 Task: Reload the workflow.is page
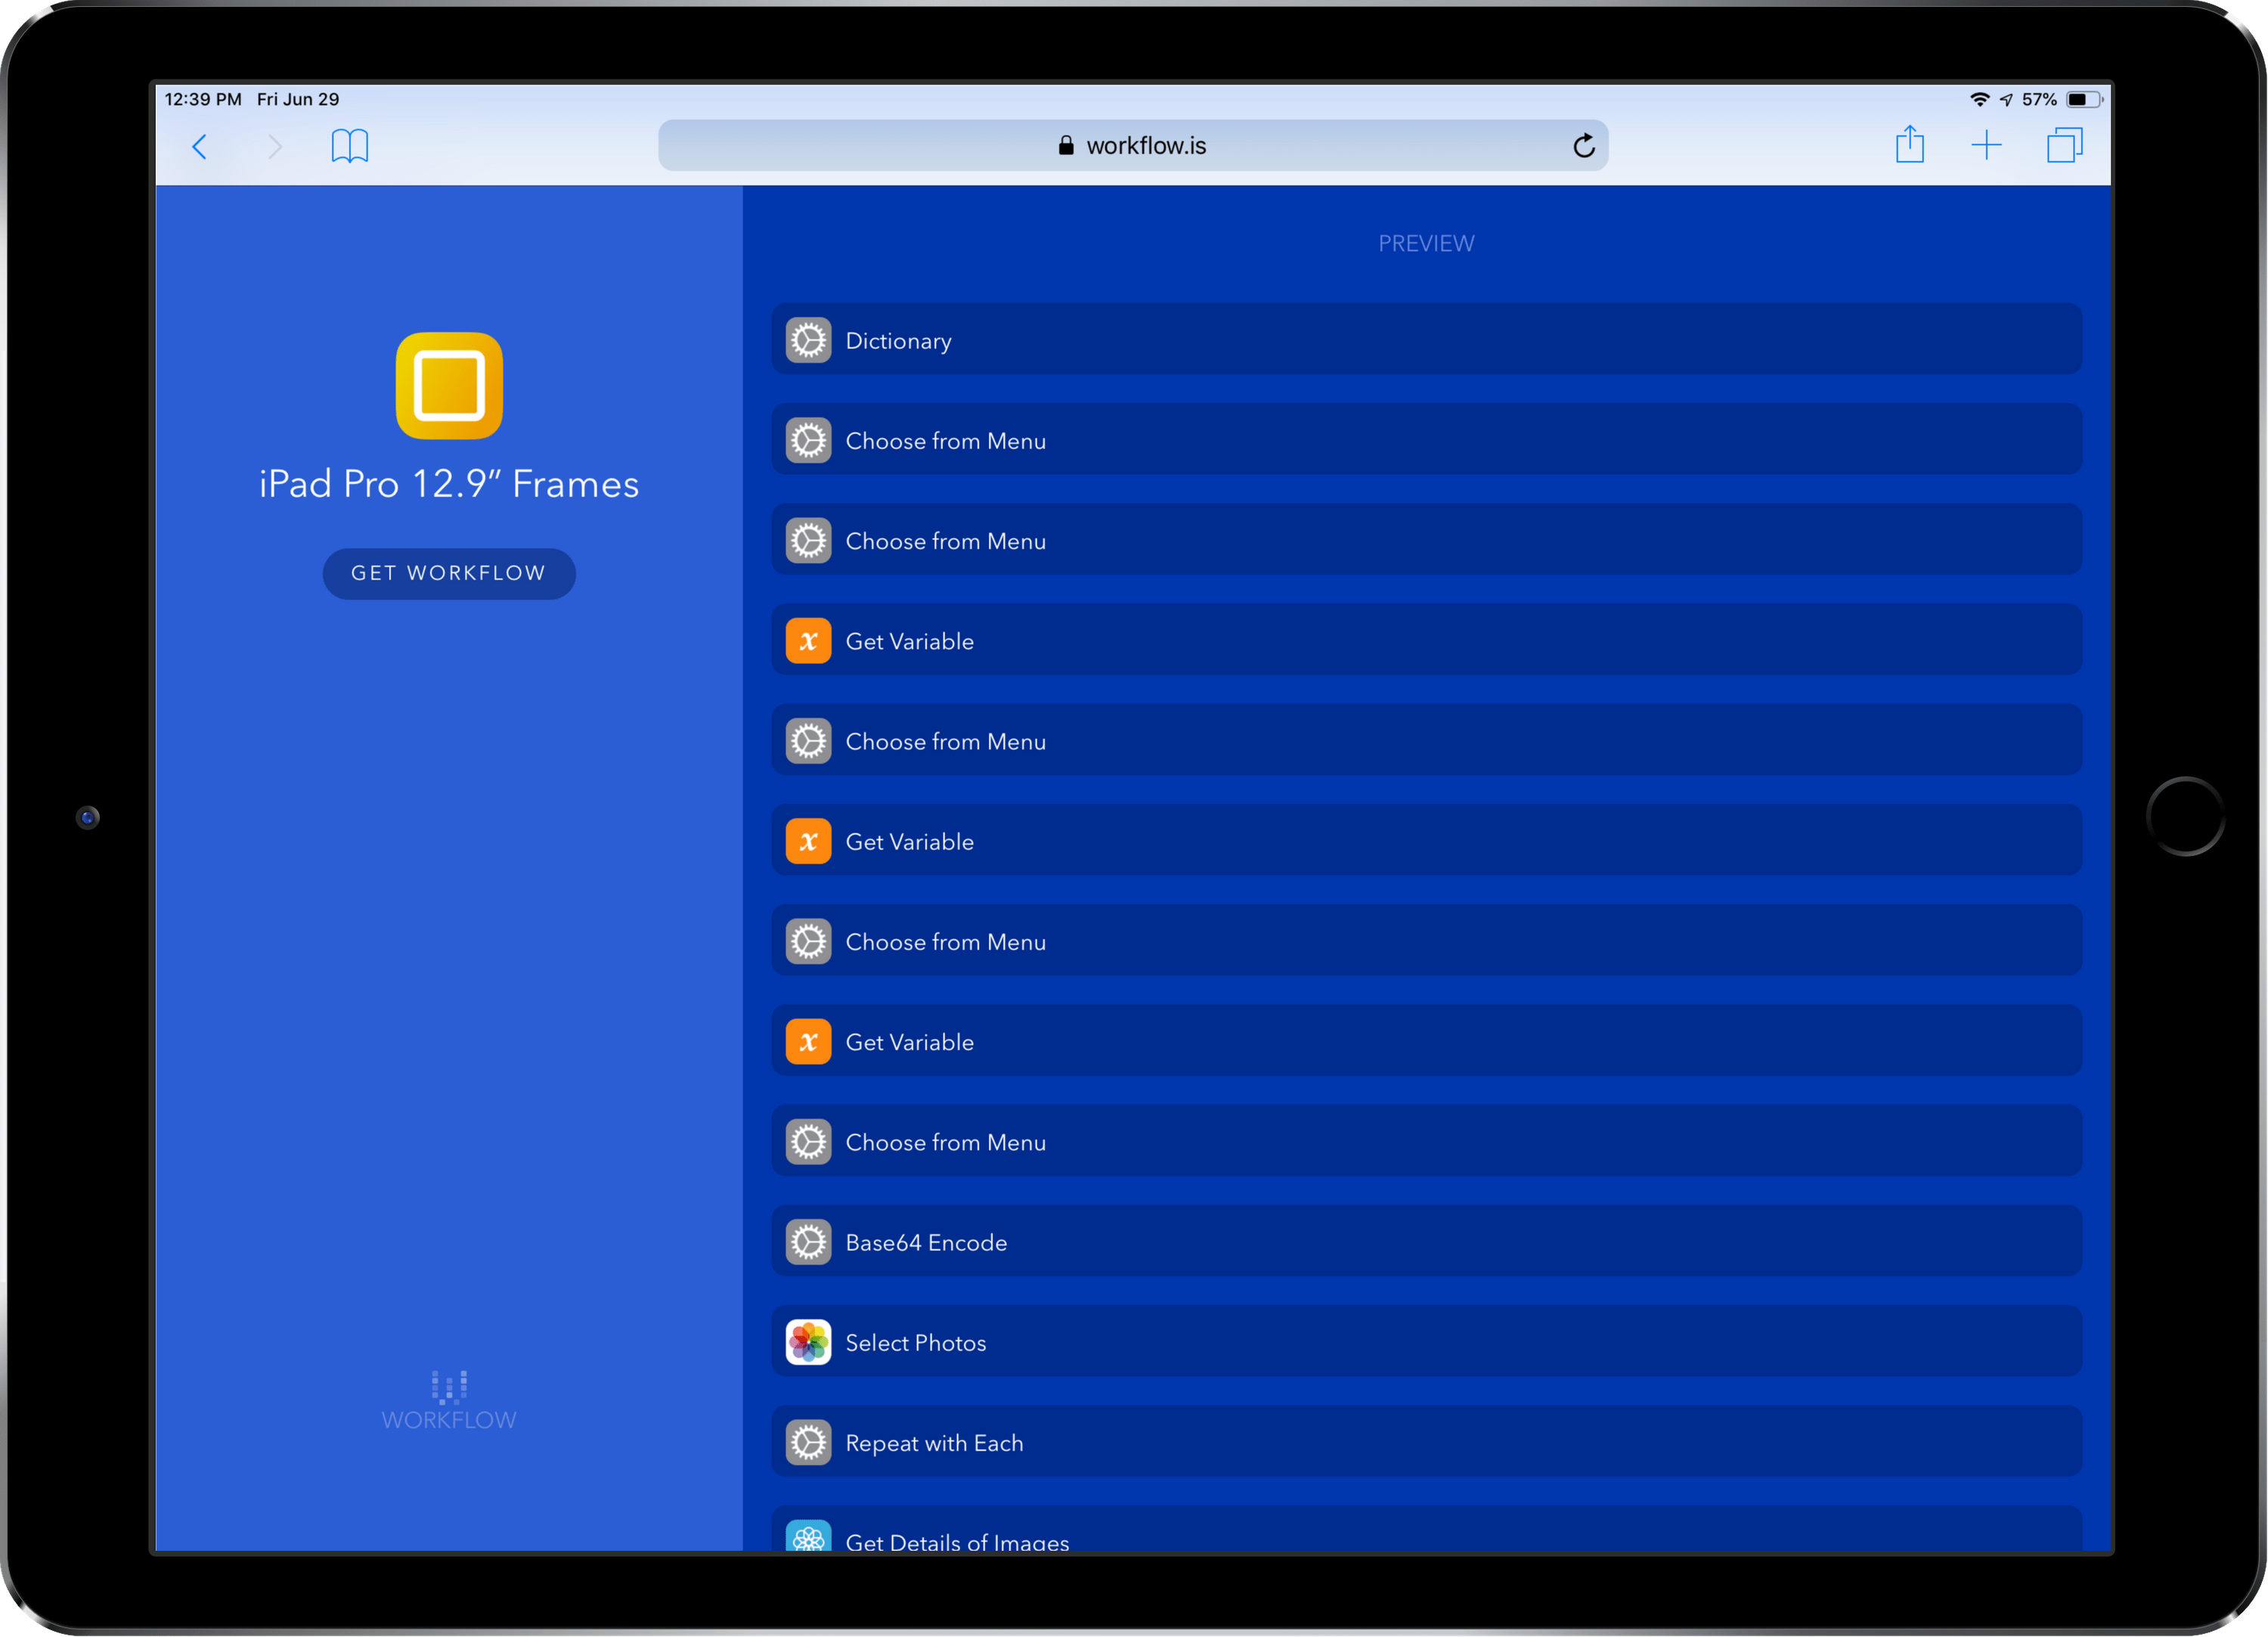[x=1583, y=146]
